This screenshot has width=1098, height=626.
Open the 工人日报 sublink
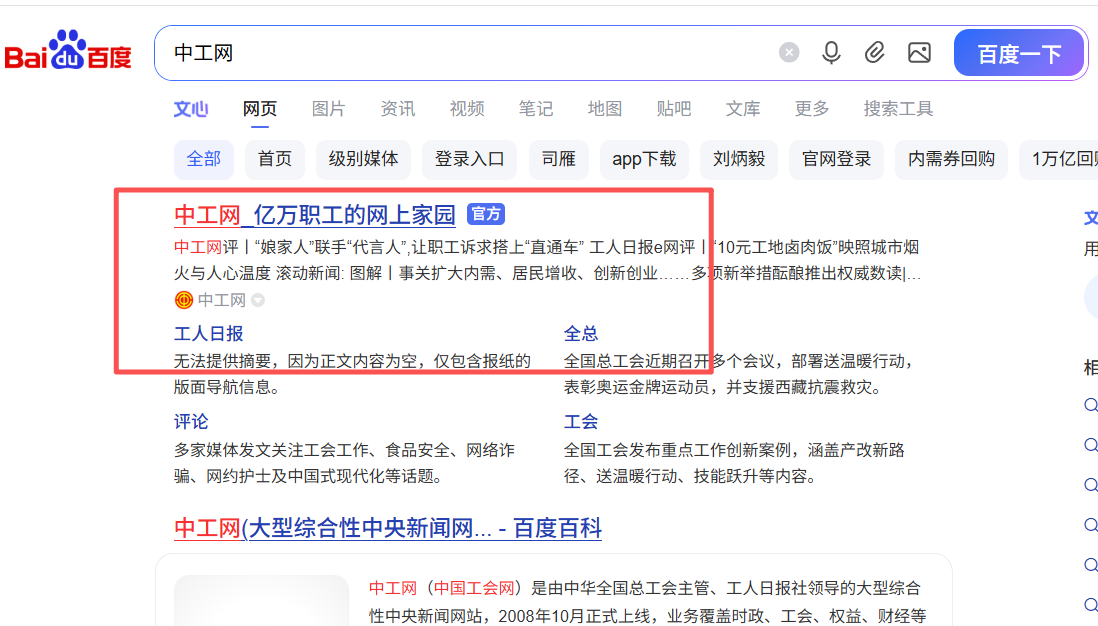pos(208,334)
